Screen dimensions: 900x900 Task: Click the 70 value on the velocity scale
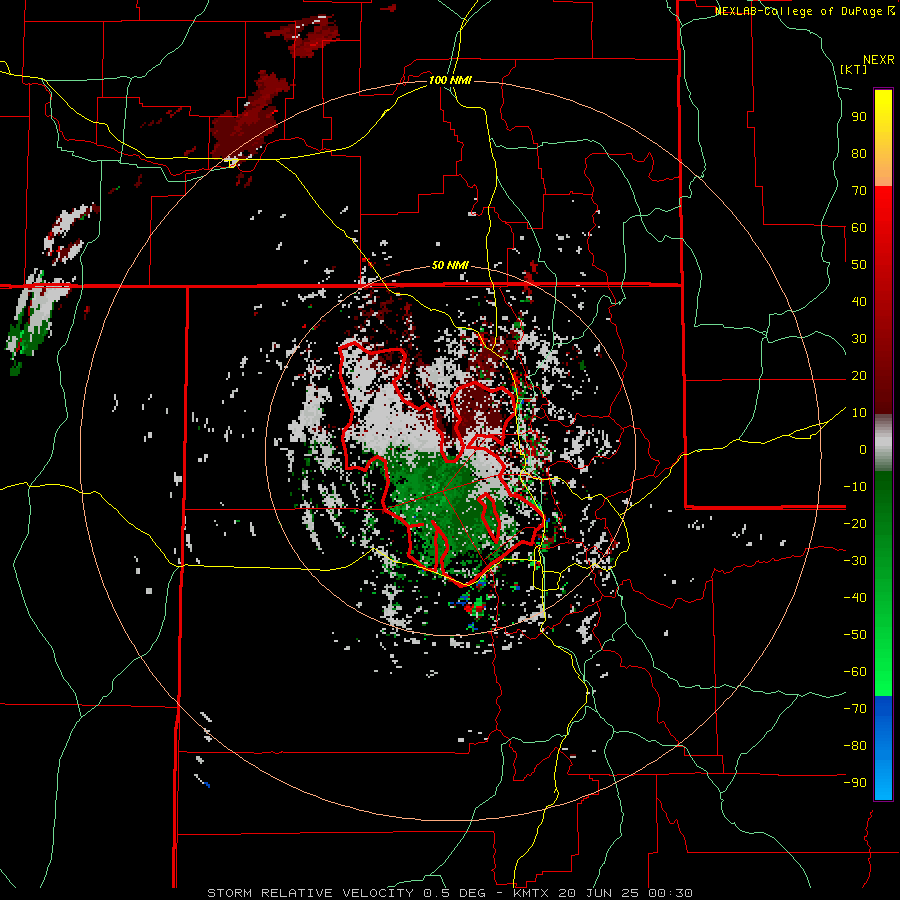click(x=859, y=191)
